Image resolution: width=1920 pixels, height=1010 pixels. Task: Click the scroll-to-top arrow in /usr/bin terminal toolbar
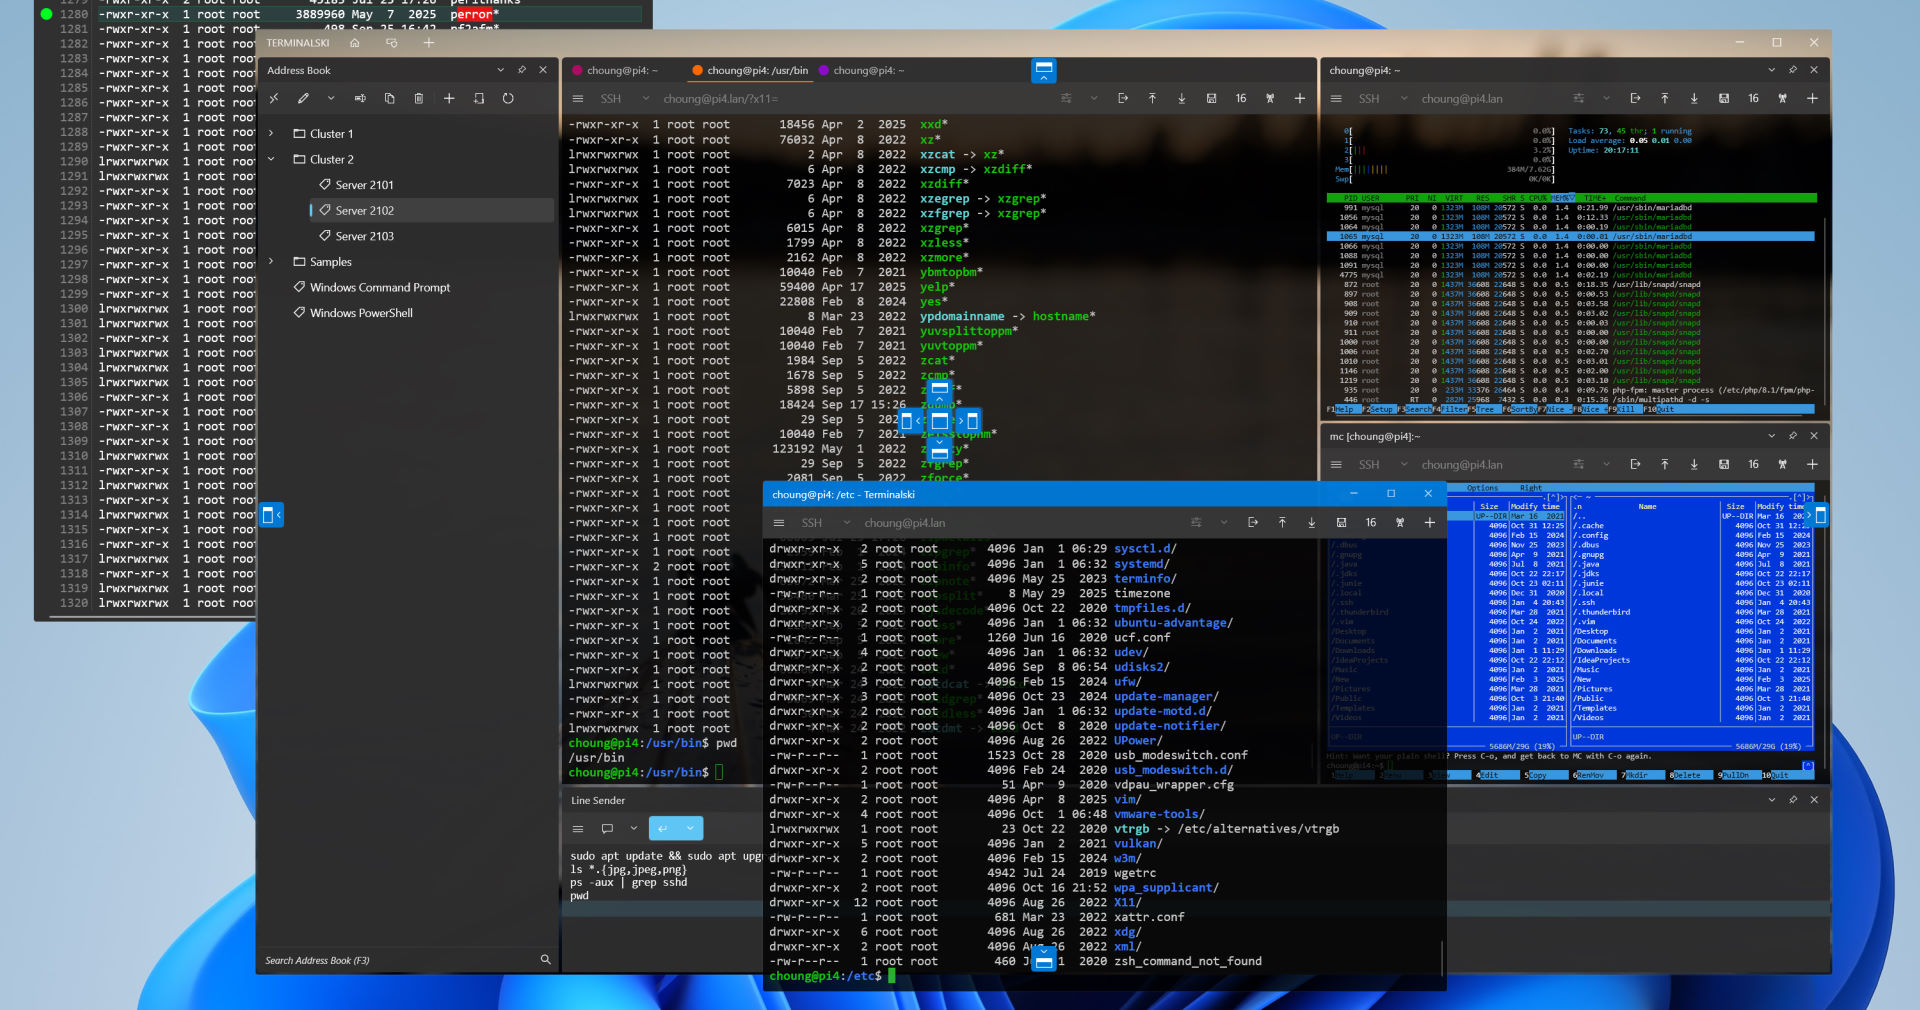coord(1152,98)
